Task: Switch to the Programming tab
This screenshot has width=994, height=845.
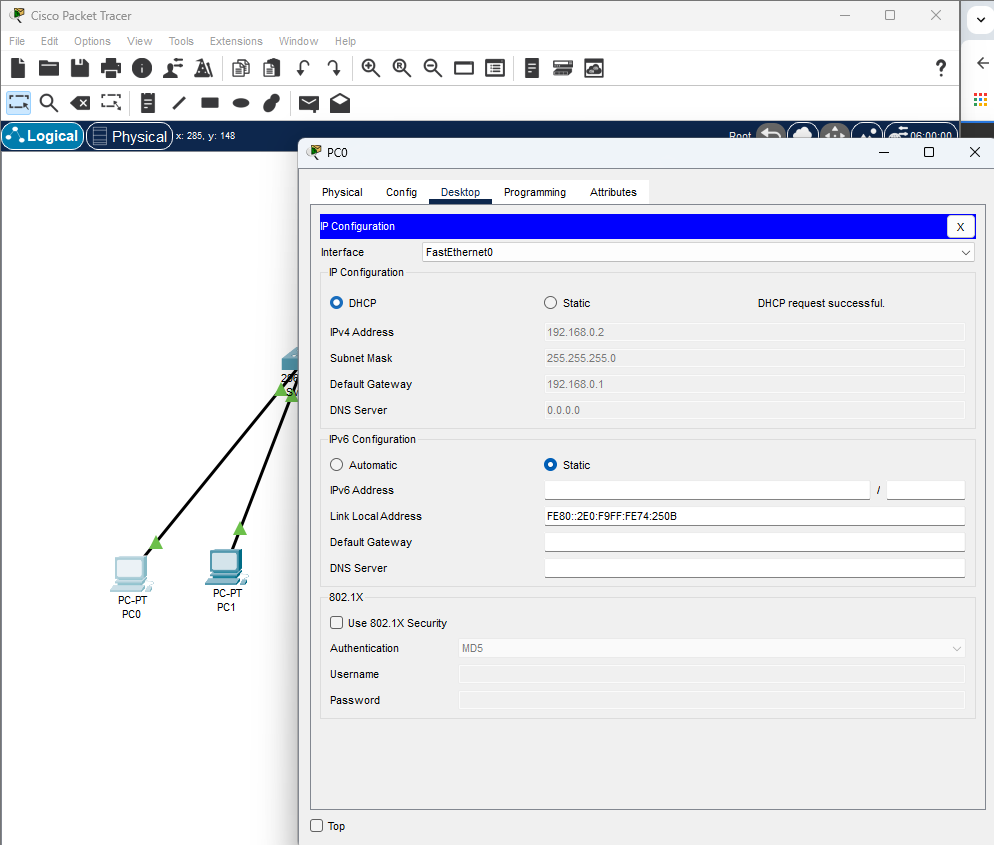Action: 534,192
